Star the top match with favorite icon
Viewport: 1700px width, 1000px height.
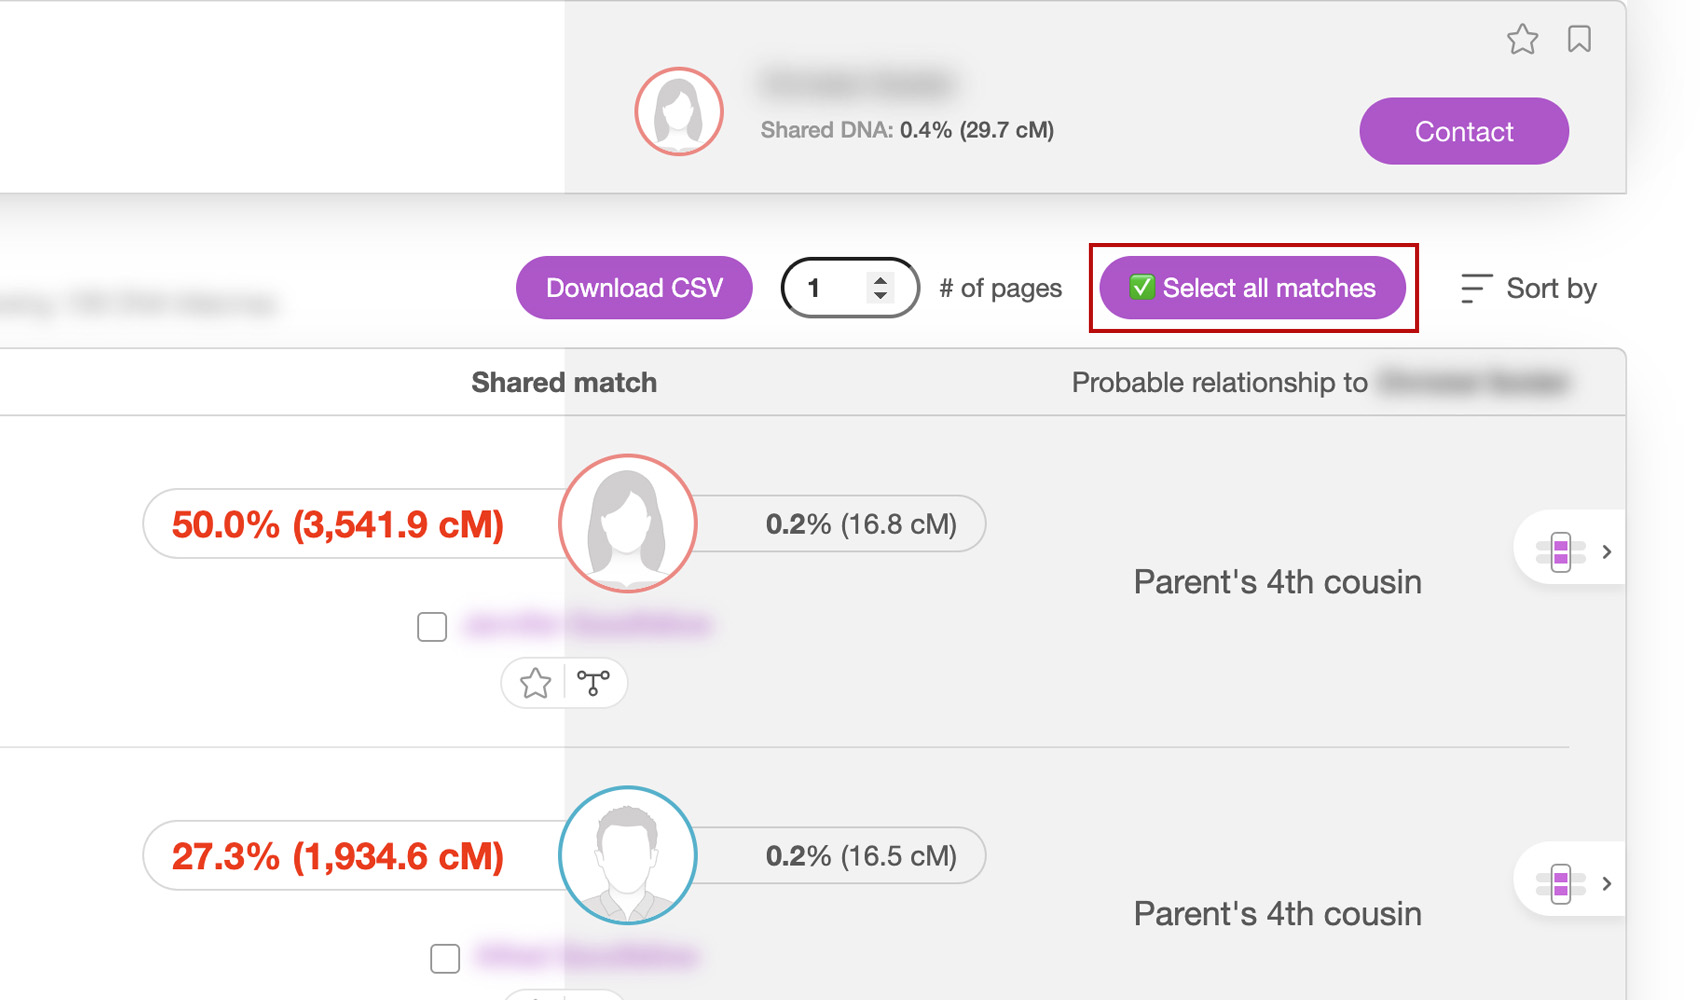point(1522,39)
